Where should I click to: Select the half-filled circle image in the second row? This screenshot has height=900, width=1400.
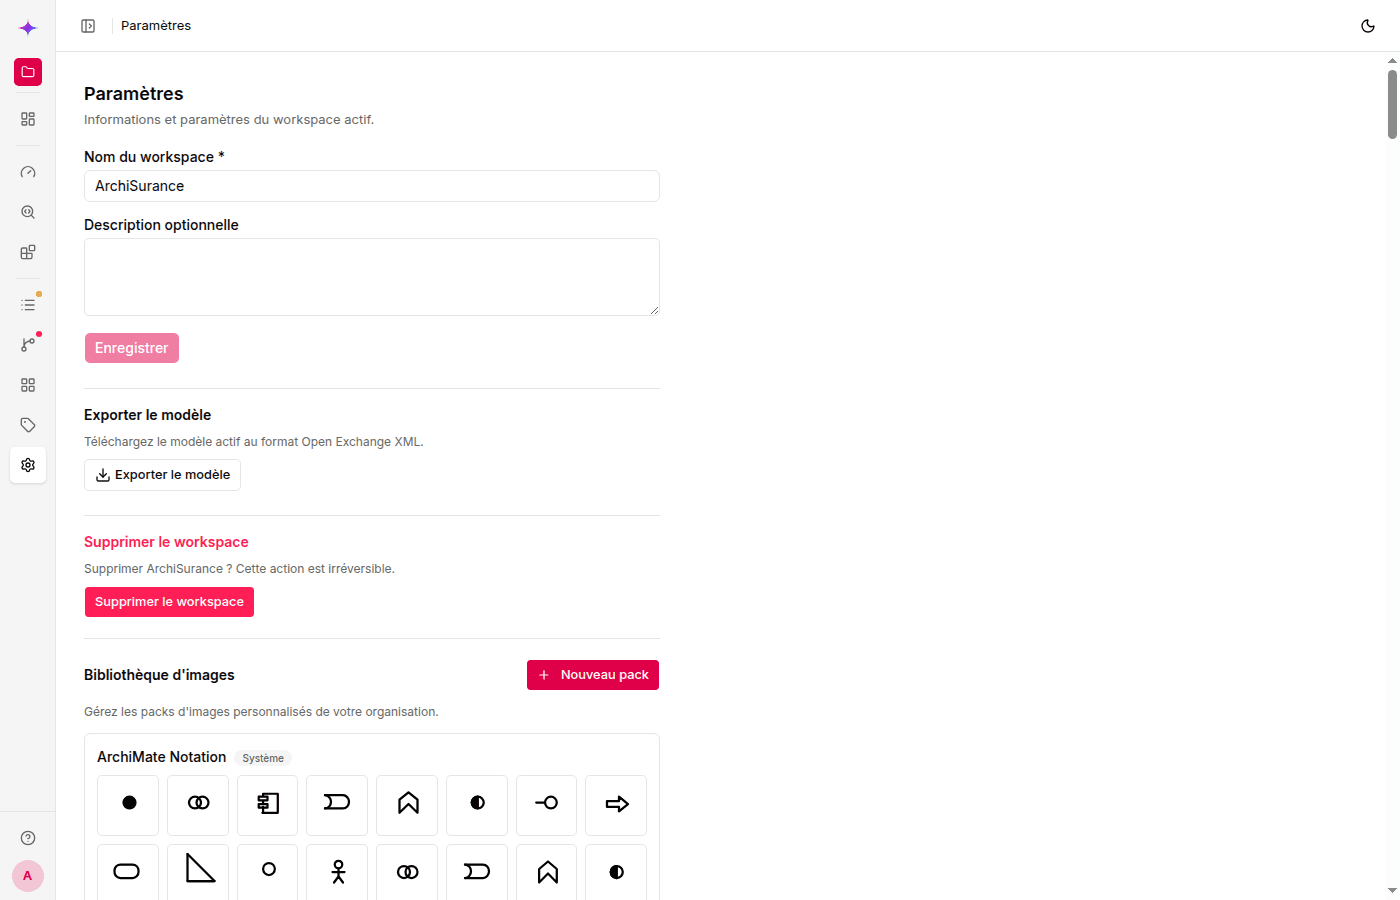click(x=616, y=872)
